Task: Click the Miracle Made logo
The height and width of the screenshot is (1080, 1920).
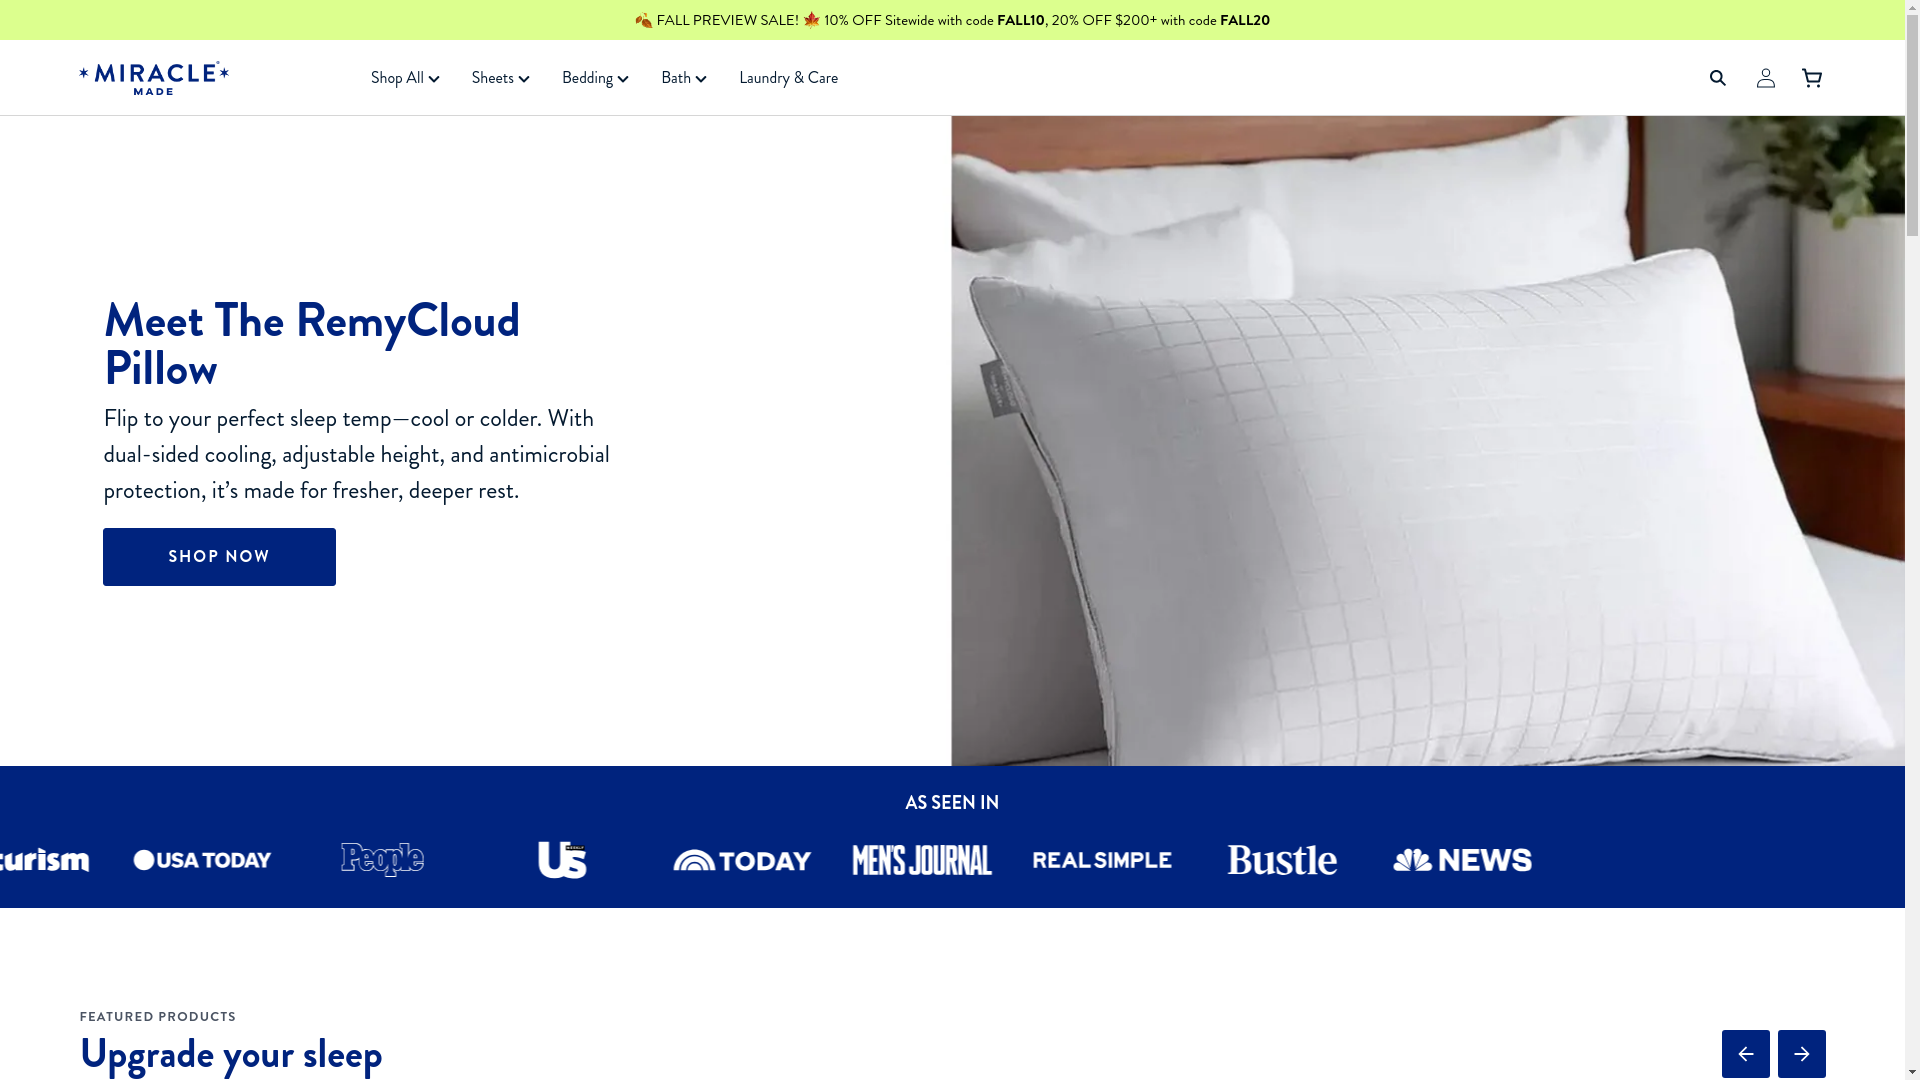Action: [153, 77]
